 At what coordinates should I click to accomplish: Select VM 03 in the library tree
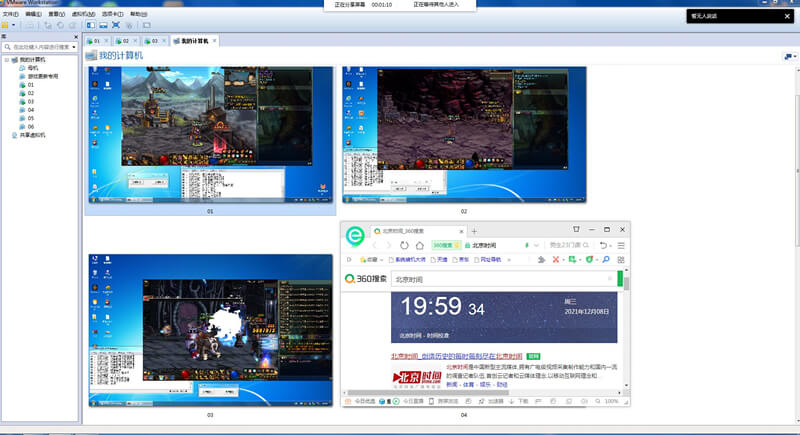(x=31, y=101)
